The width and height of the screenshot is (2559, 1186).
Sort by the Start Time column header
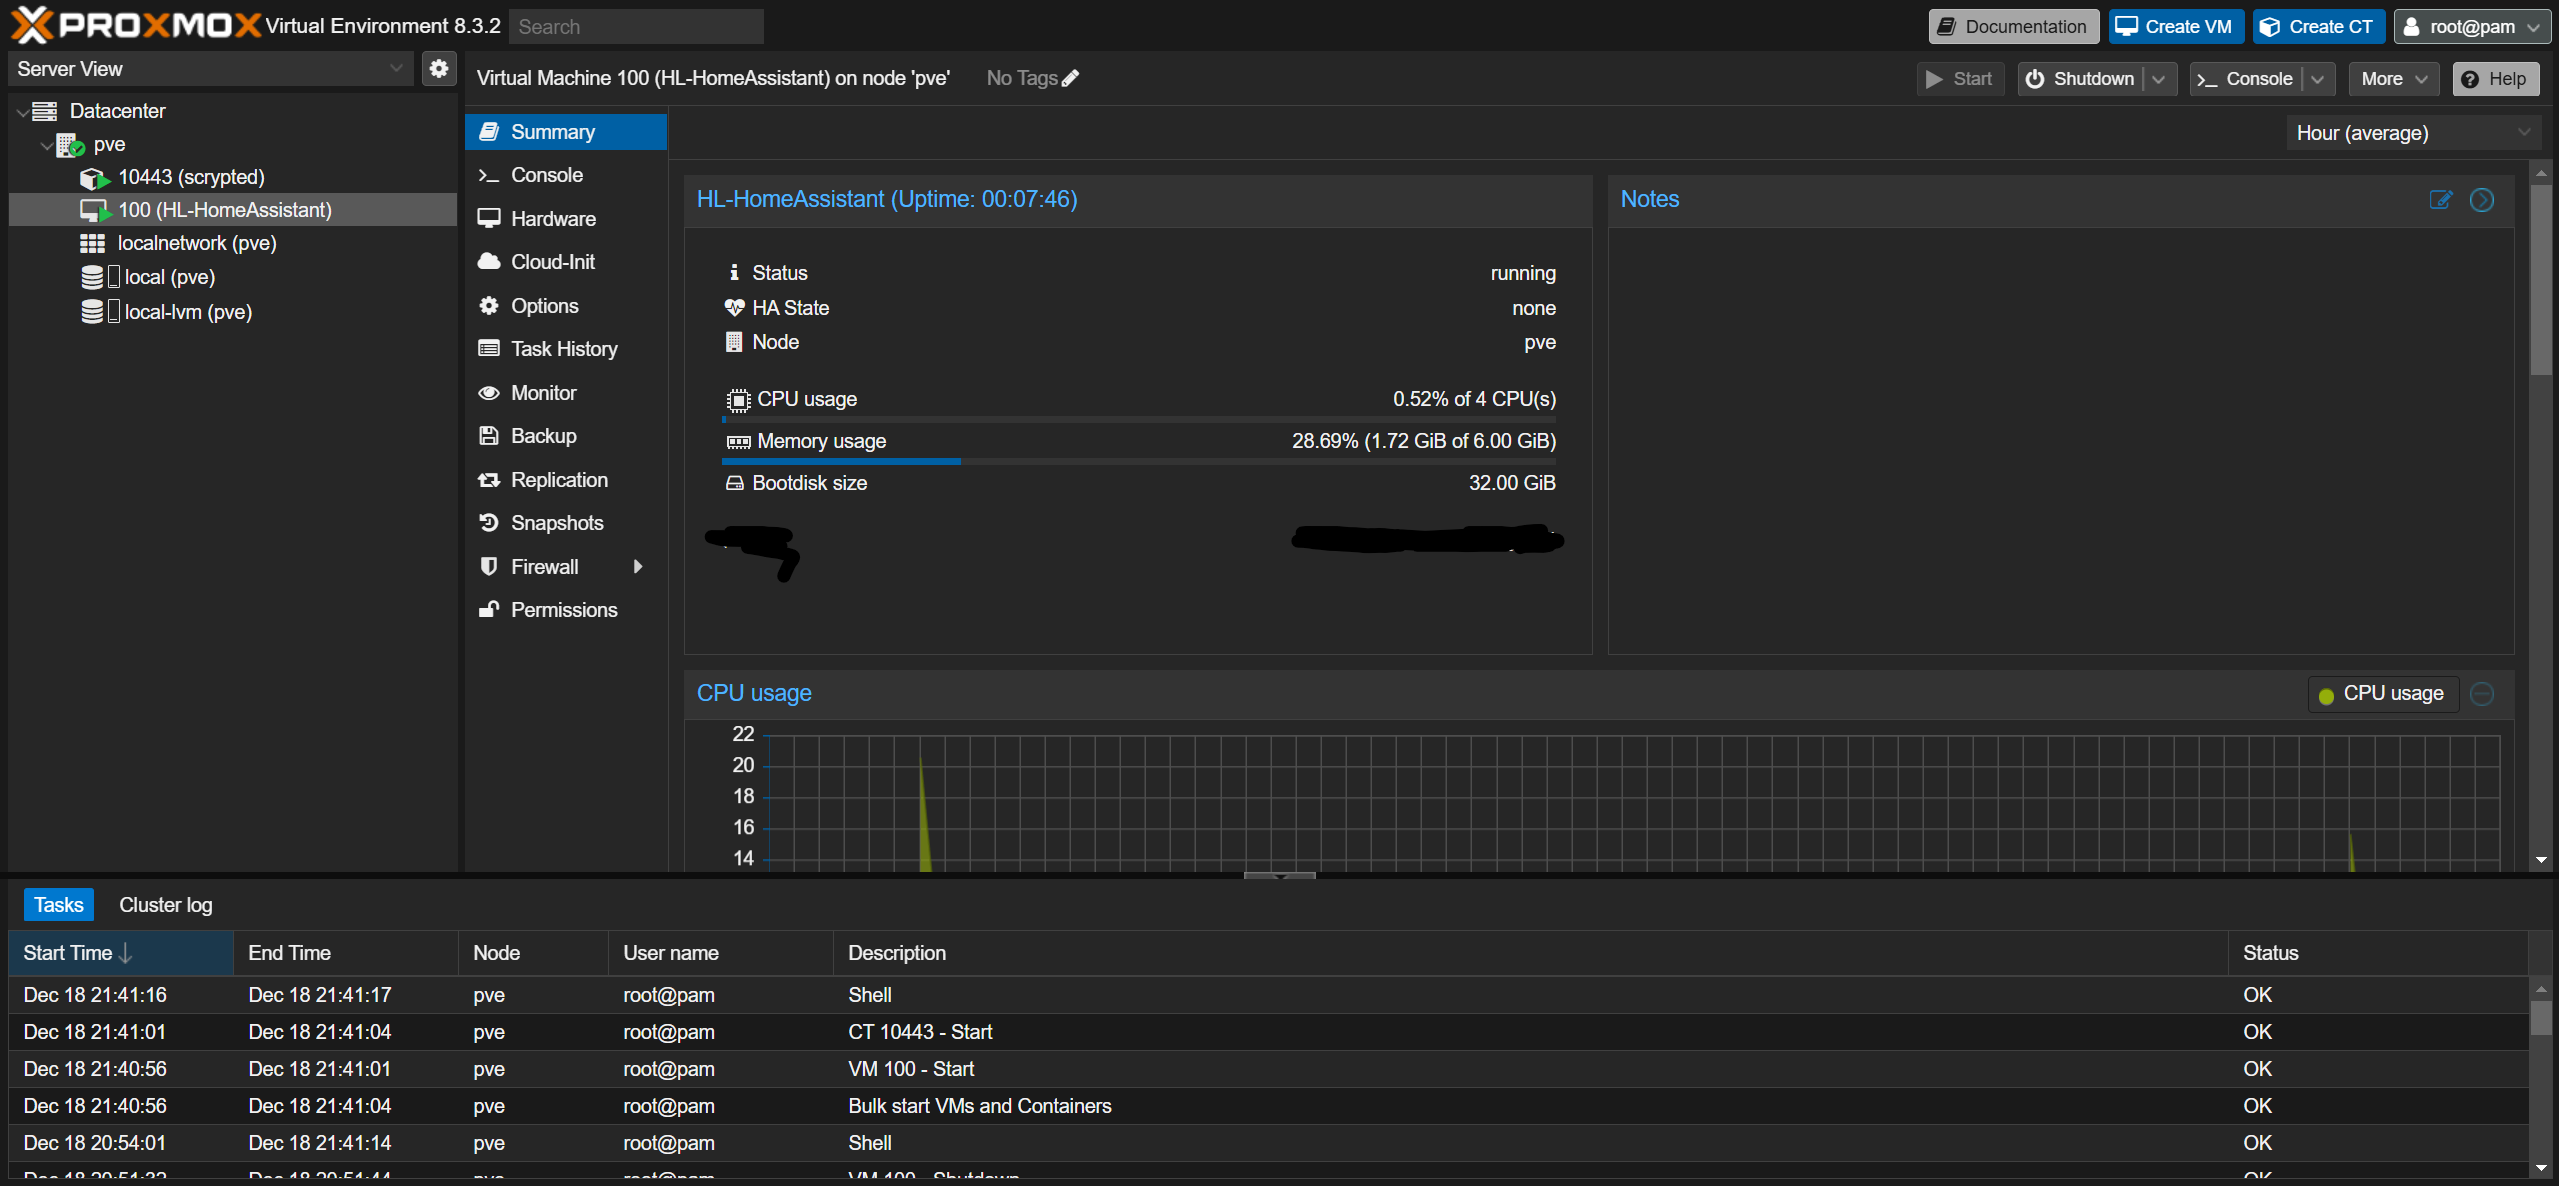tap(120, 953)
